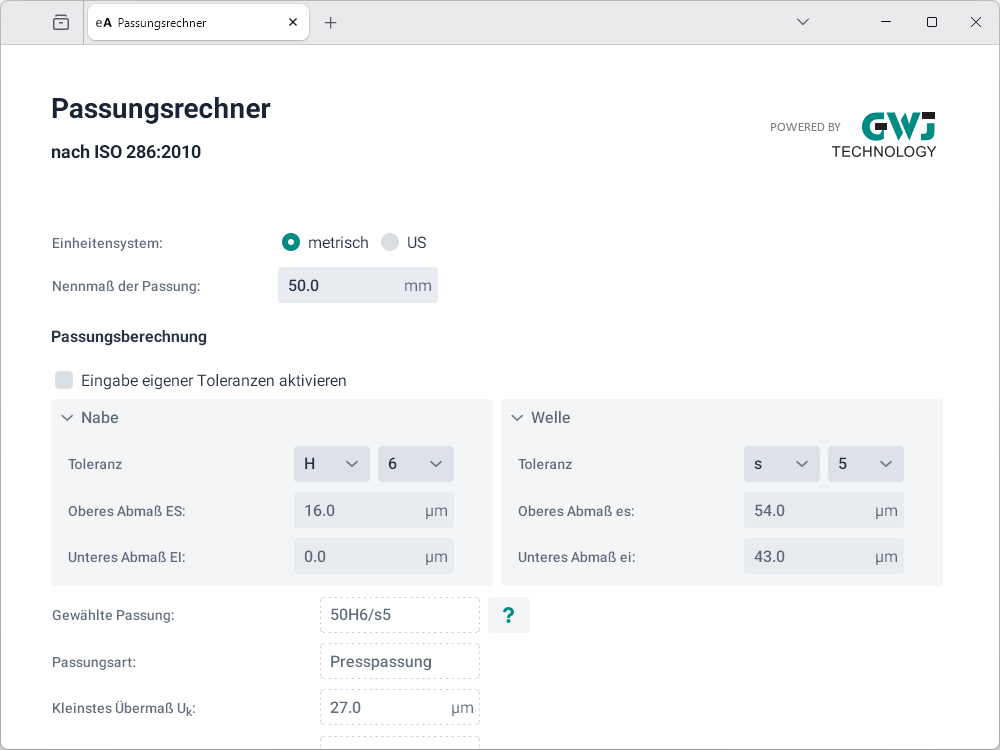This screenshot has width=1000, height=750.
Task: Click the Unteres Abmaß ei field of Welle
Action: pyautogui.click(x=810, y=557)
